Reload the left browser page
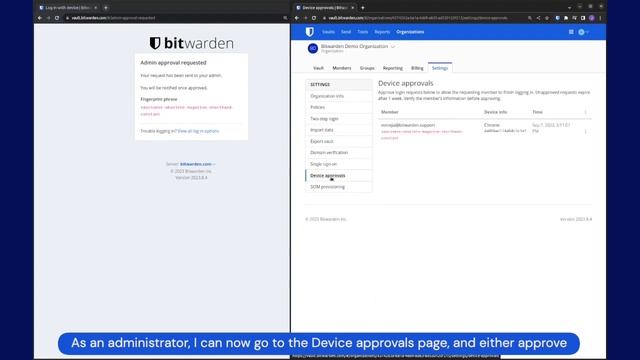The image size is (640, 360). point(57,18)
